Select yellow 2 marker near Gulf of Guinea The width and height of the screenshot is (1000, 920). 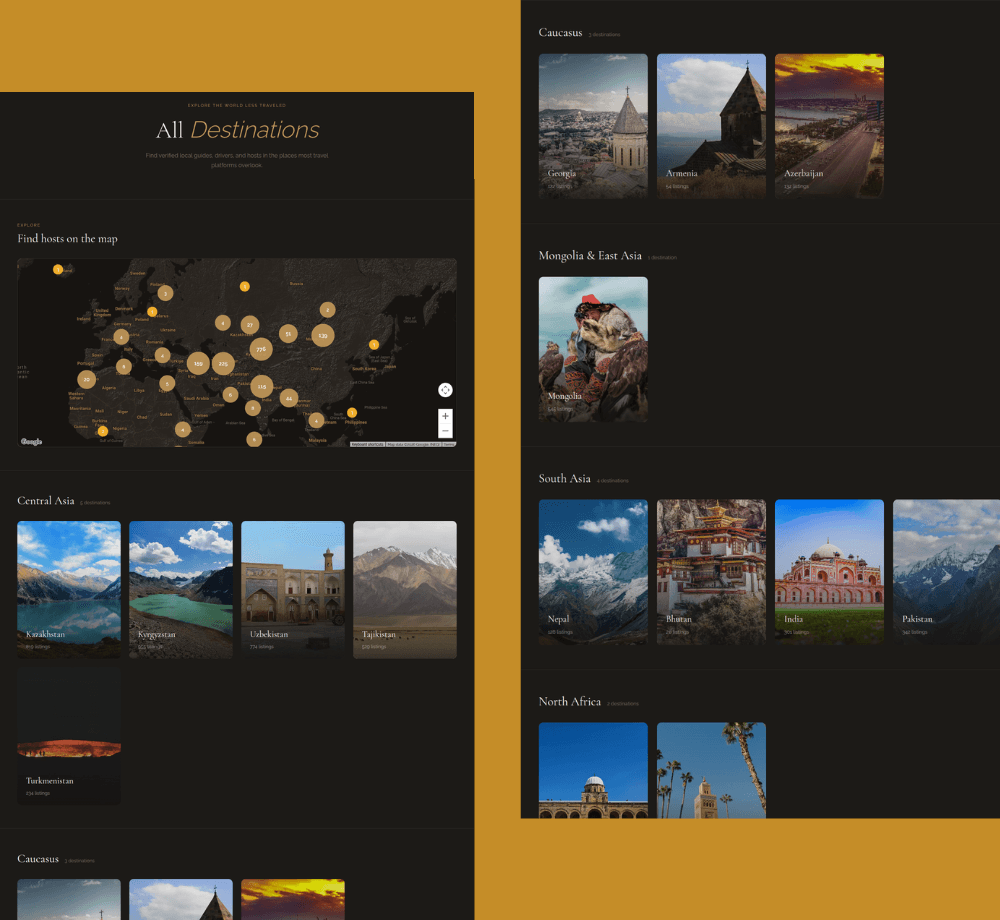point(102,431)
